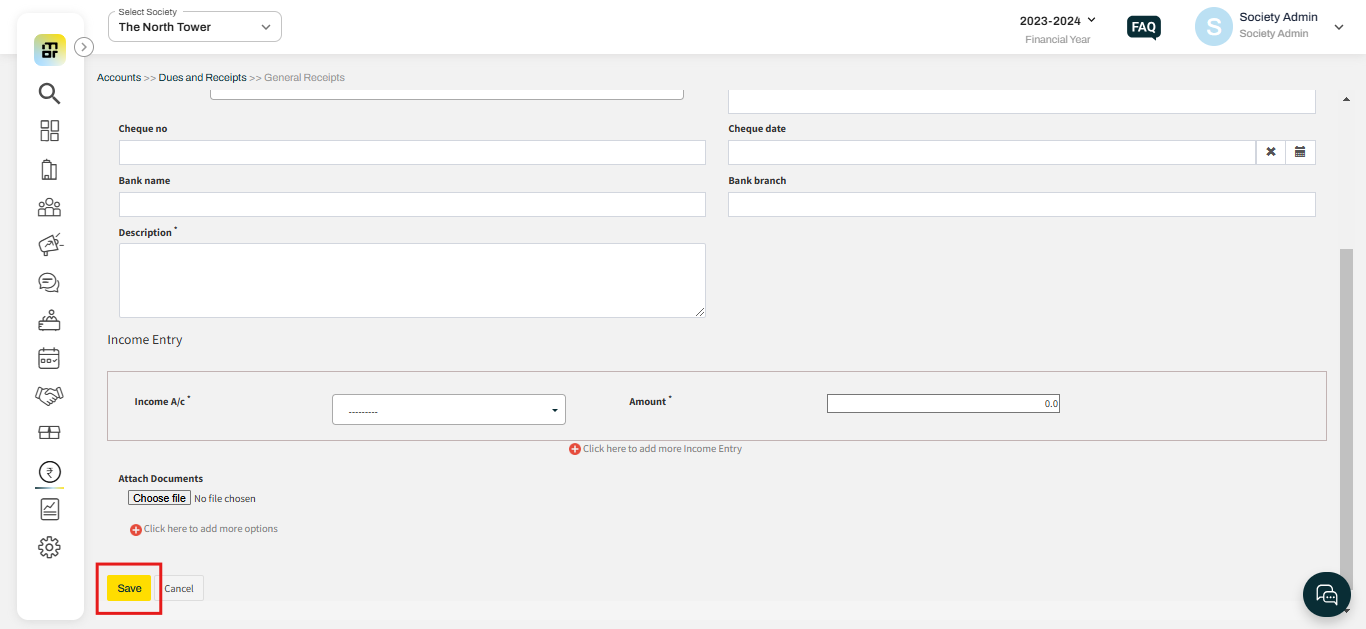
Task: Open the settings gear icon
Action: tap(49, 546)
